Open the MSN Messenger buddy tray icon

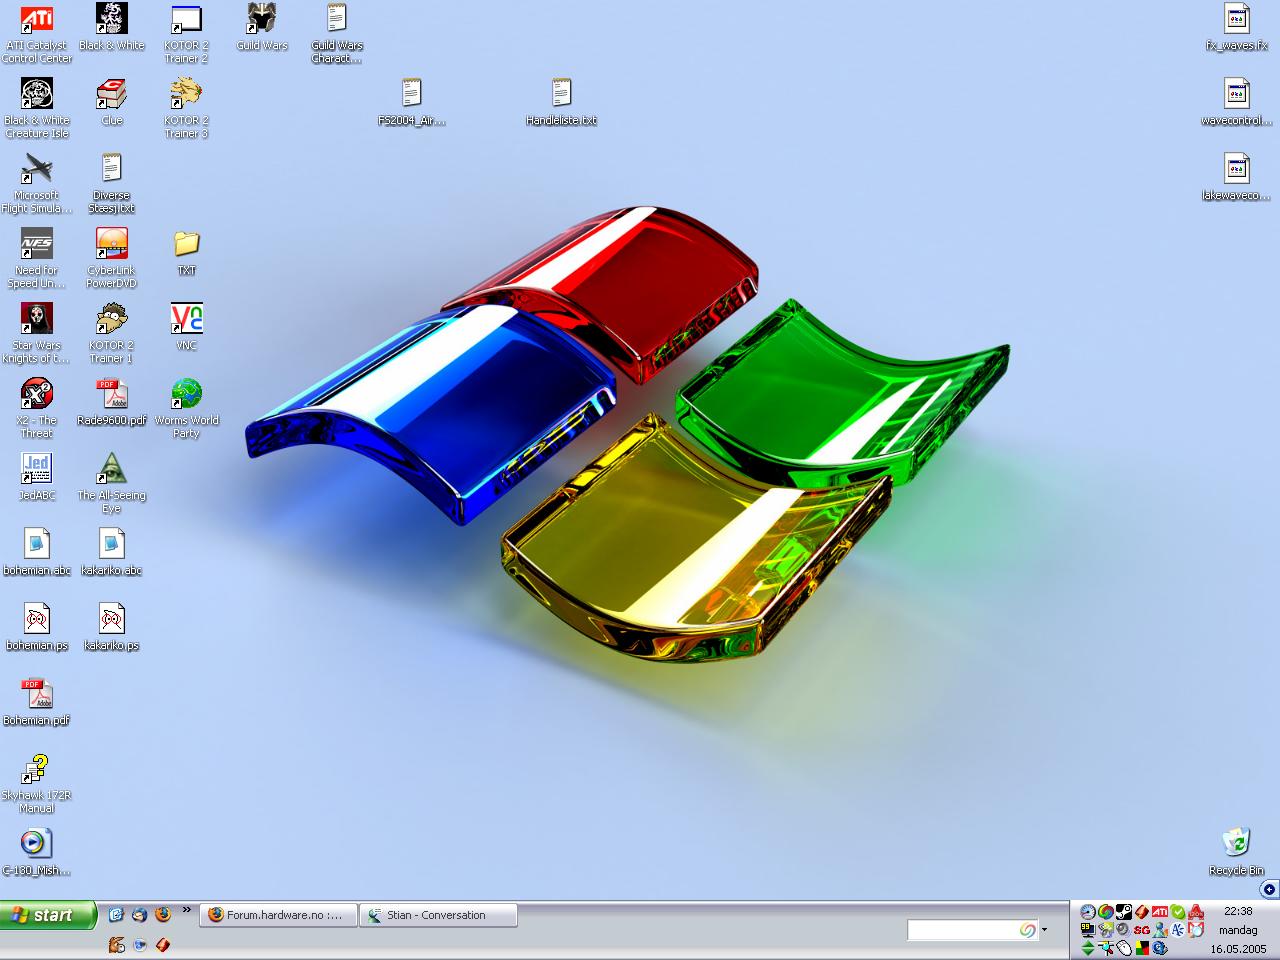pyautogui.click(x=1160, y=930)
